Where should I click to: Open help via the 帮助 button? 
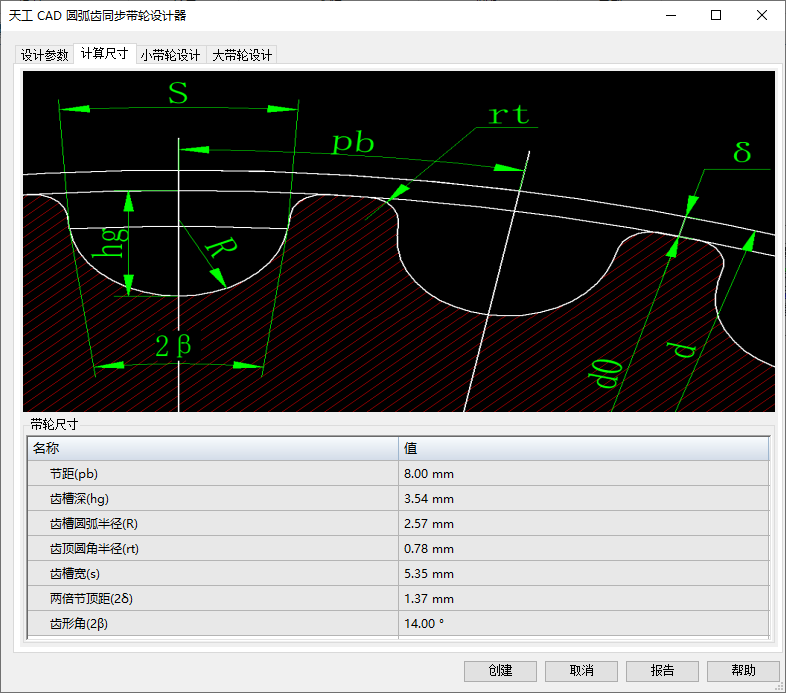coord(742,671)
